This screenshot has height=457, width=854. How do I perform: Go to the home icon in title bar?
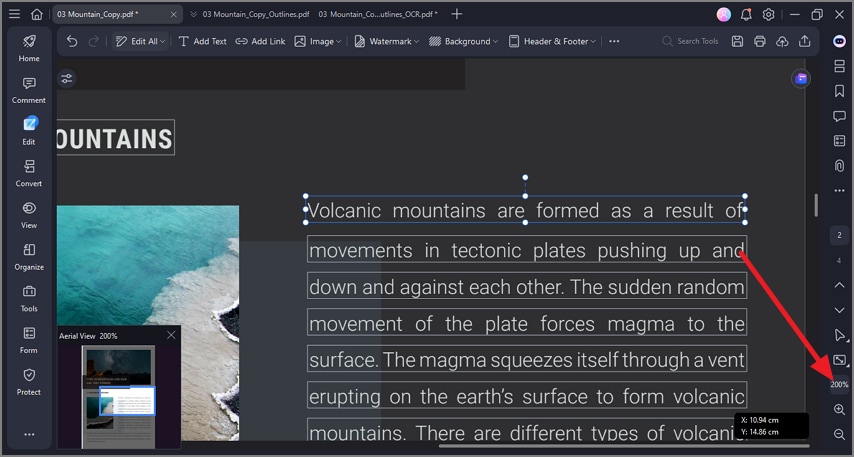pyautogui.click(x=36, y=14)
